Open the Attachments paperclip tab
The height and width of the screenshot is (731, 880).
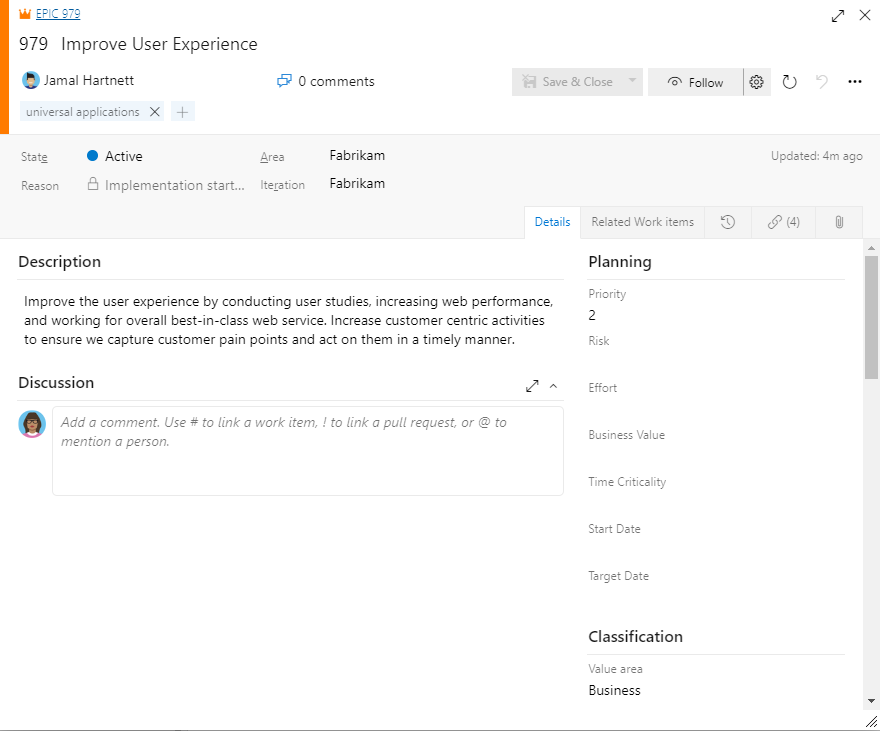pos(839,222)
